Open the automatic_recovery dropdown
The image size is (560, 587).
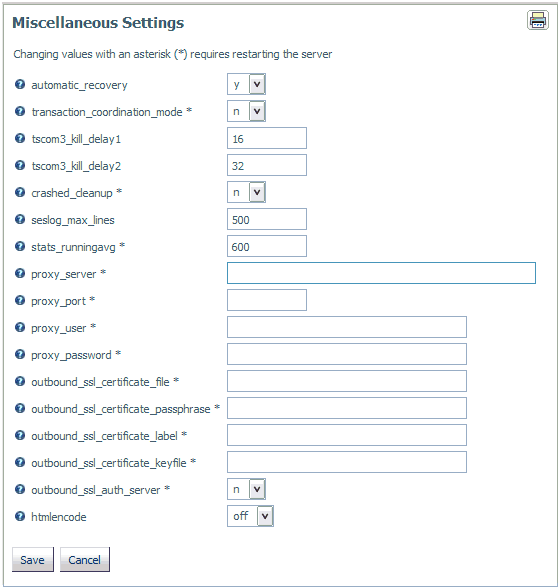pyautogui.click(x=246, y=84)
